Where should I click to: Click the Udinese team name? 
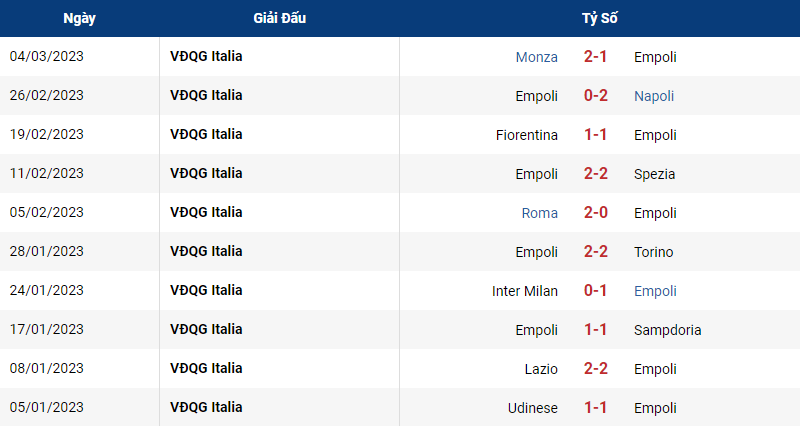click(532, 408)
